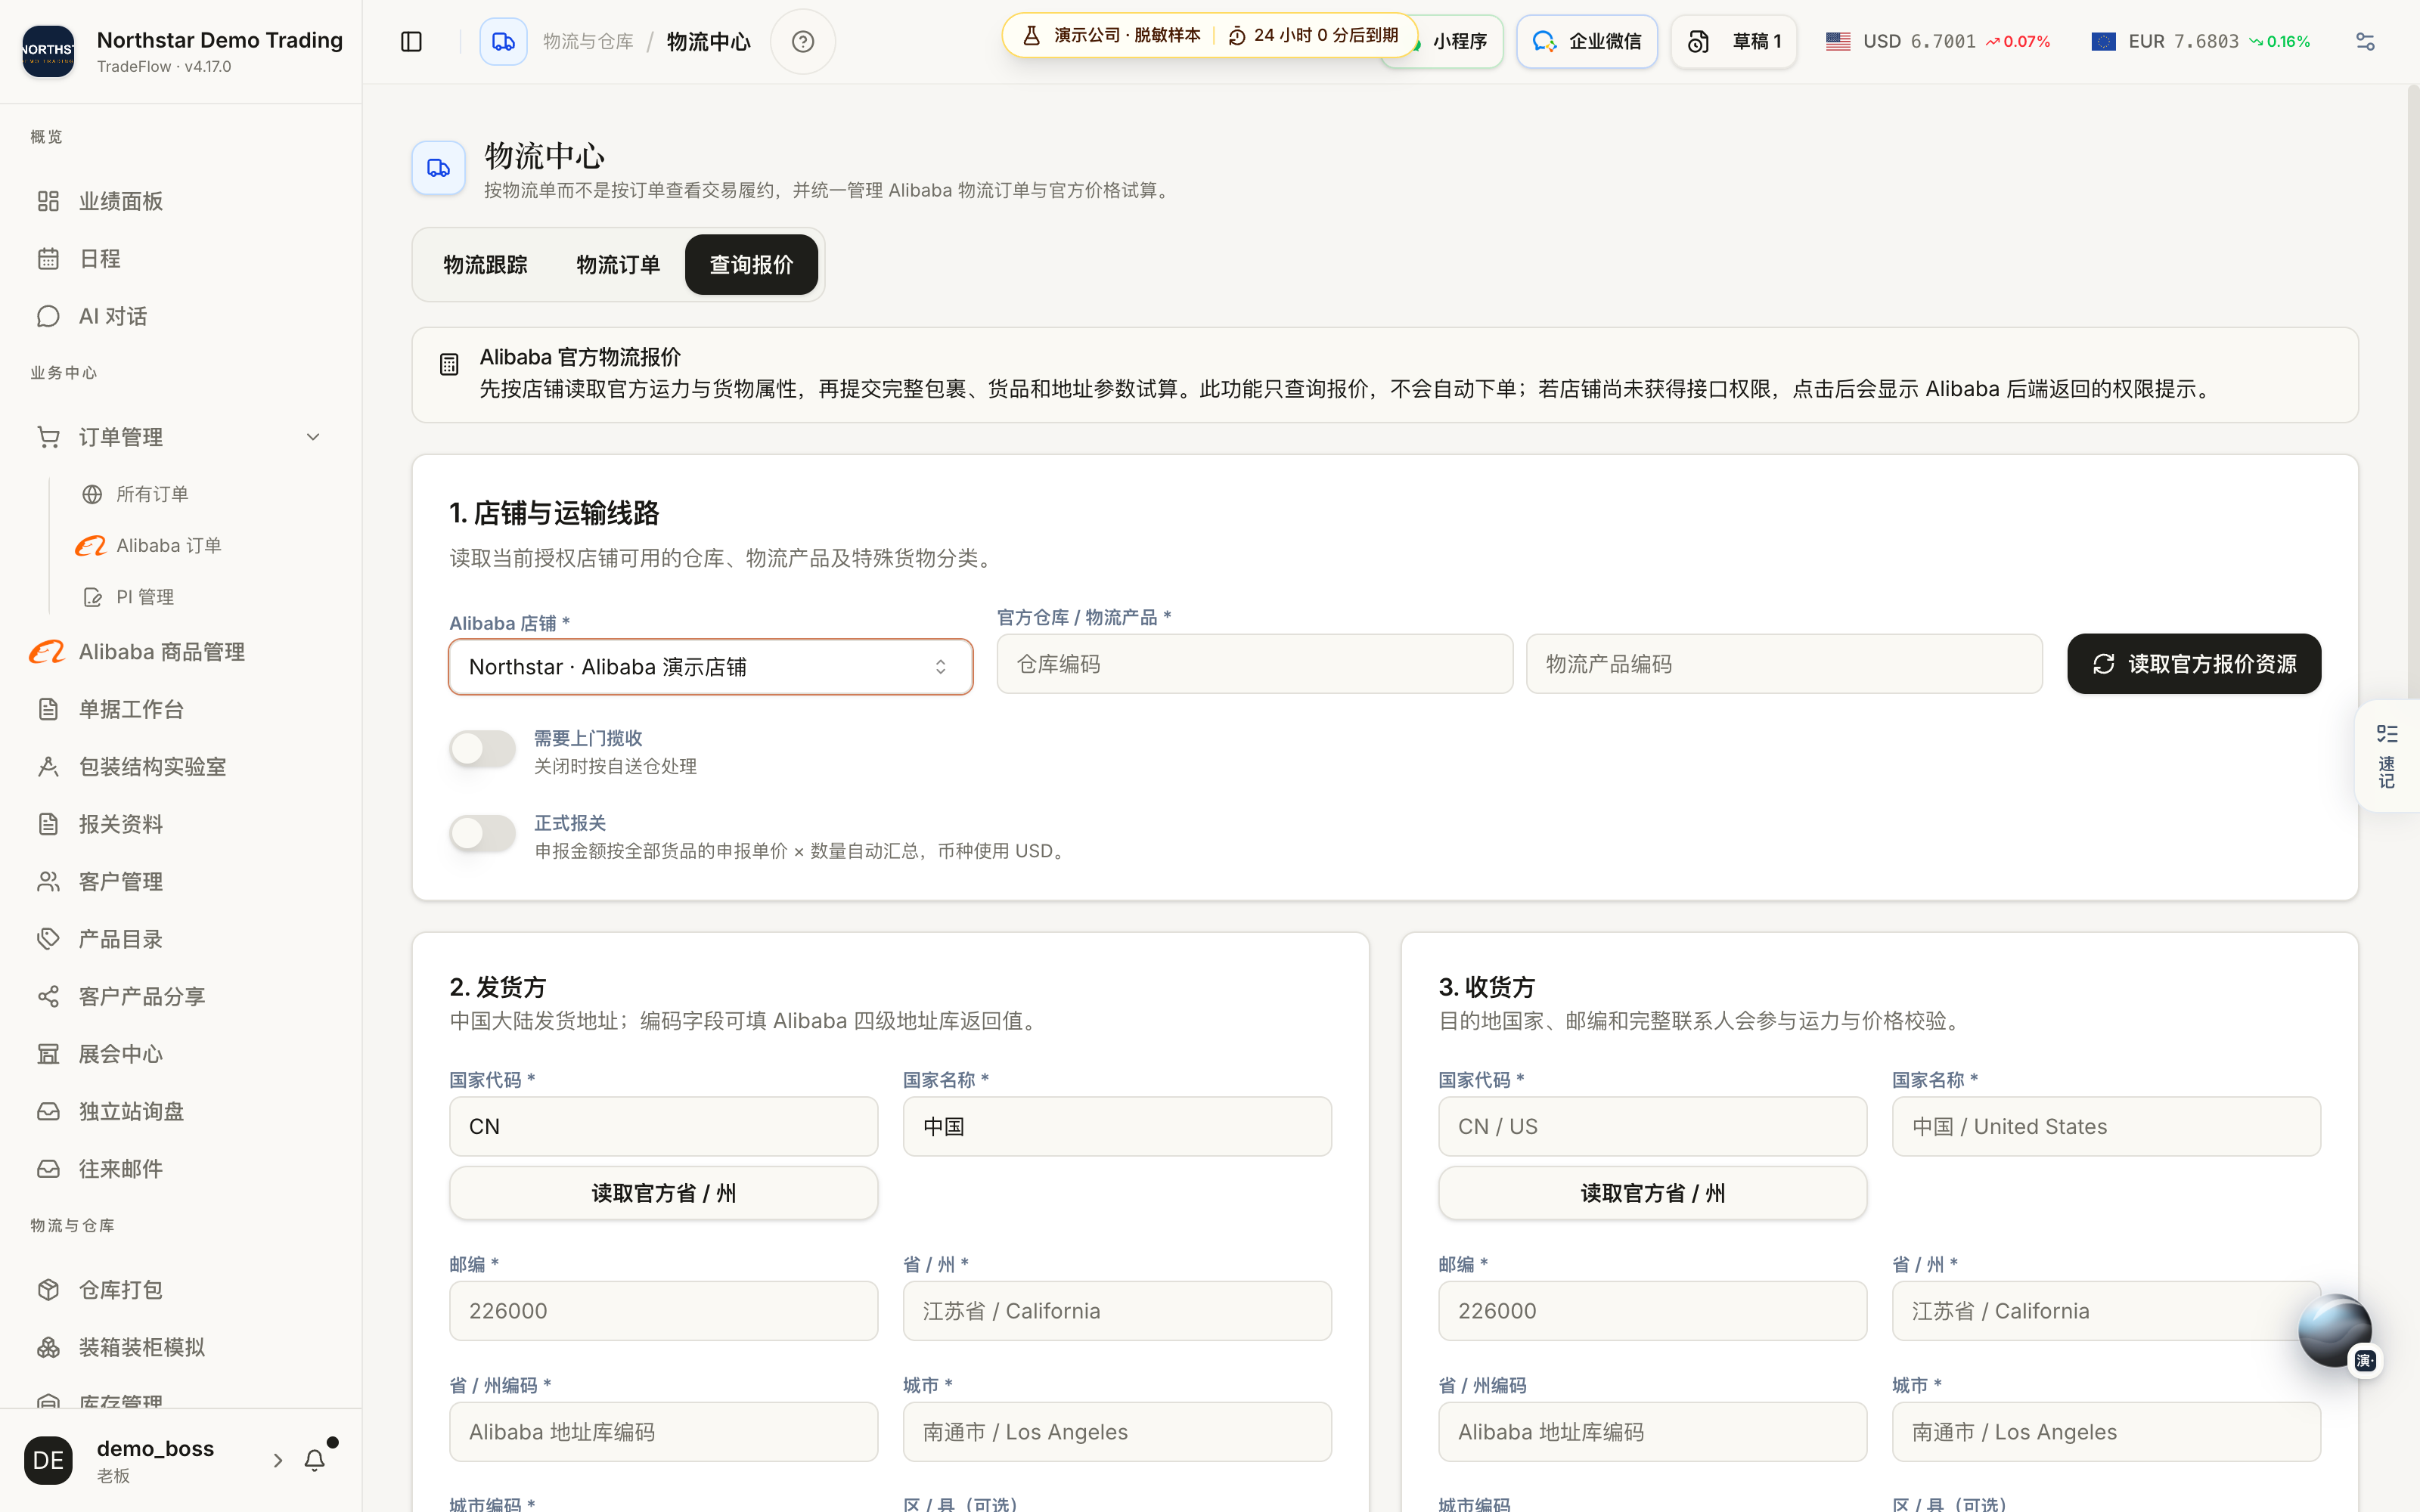Click 读取官方省 / 州 under 收货方
The height and width of the screenshot is (1512, 2420).
click(x=1652, y=1193)
